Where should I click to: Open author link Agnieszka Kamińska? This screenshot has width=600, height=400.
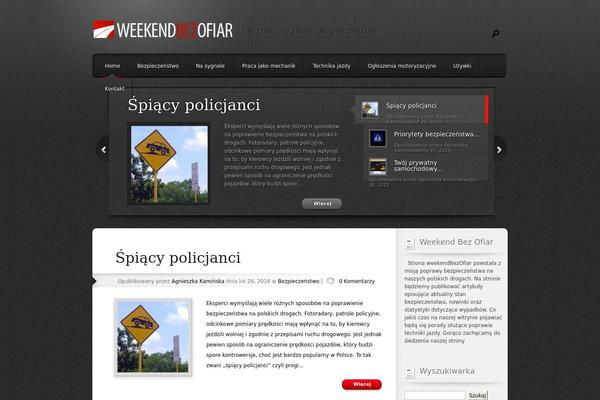(x=198, y=281)
